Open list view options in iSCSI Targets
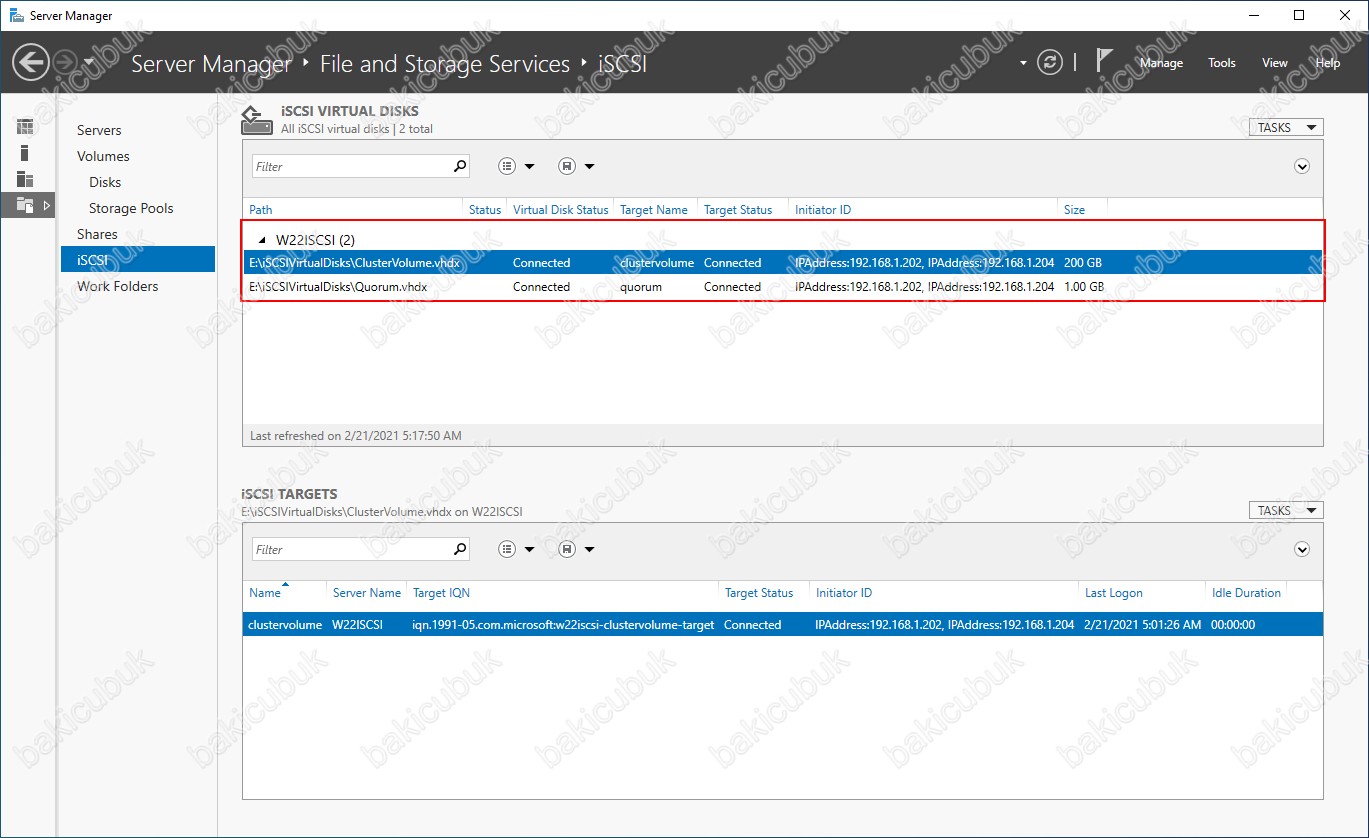The height and width of the screenshot is (838, 1369). [516, 549]
